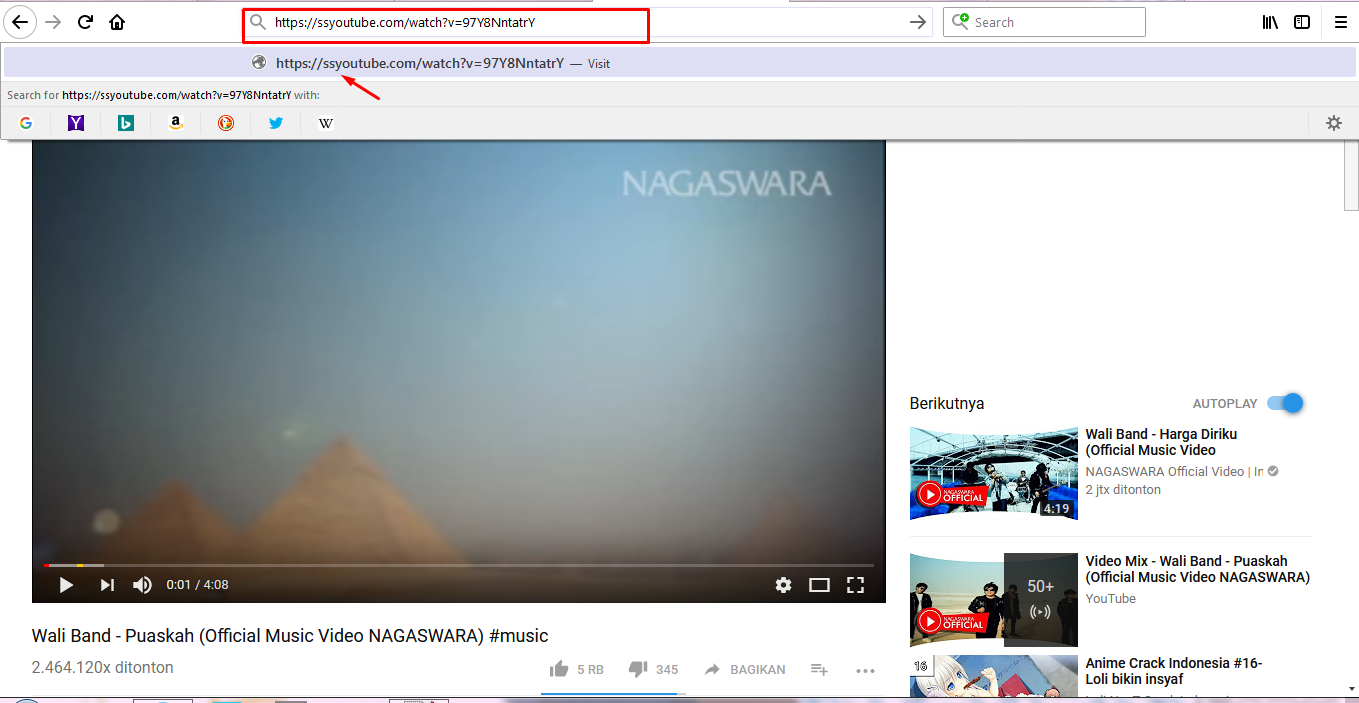Click the Berikutnya heading text
The image size is (1359, 703).
947,404
